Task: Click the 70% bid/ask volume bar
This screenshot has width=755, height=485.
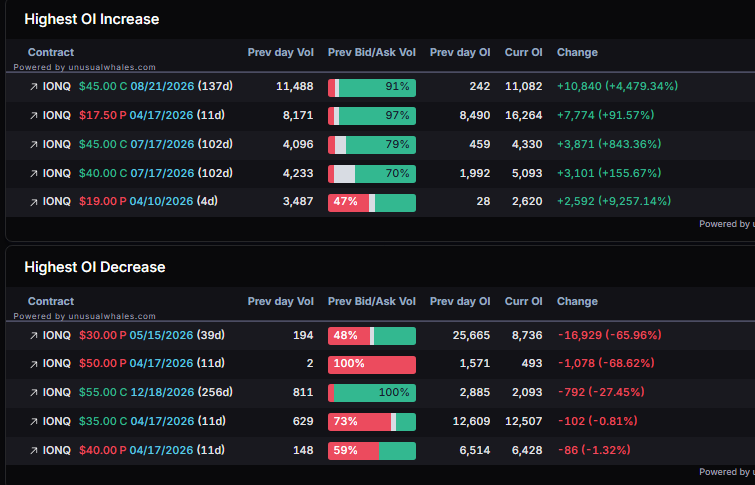Action: [372, 174]
